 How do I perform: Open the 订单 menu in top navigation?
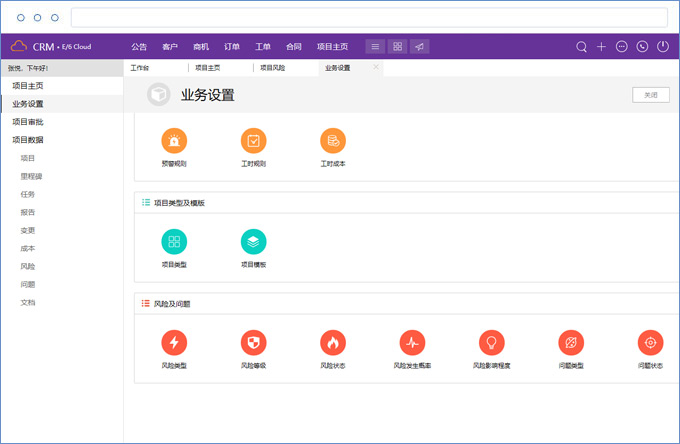pos(232,46)
